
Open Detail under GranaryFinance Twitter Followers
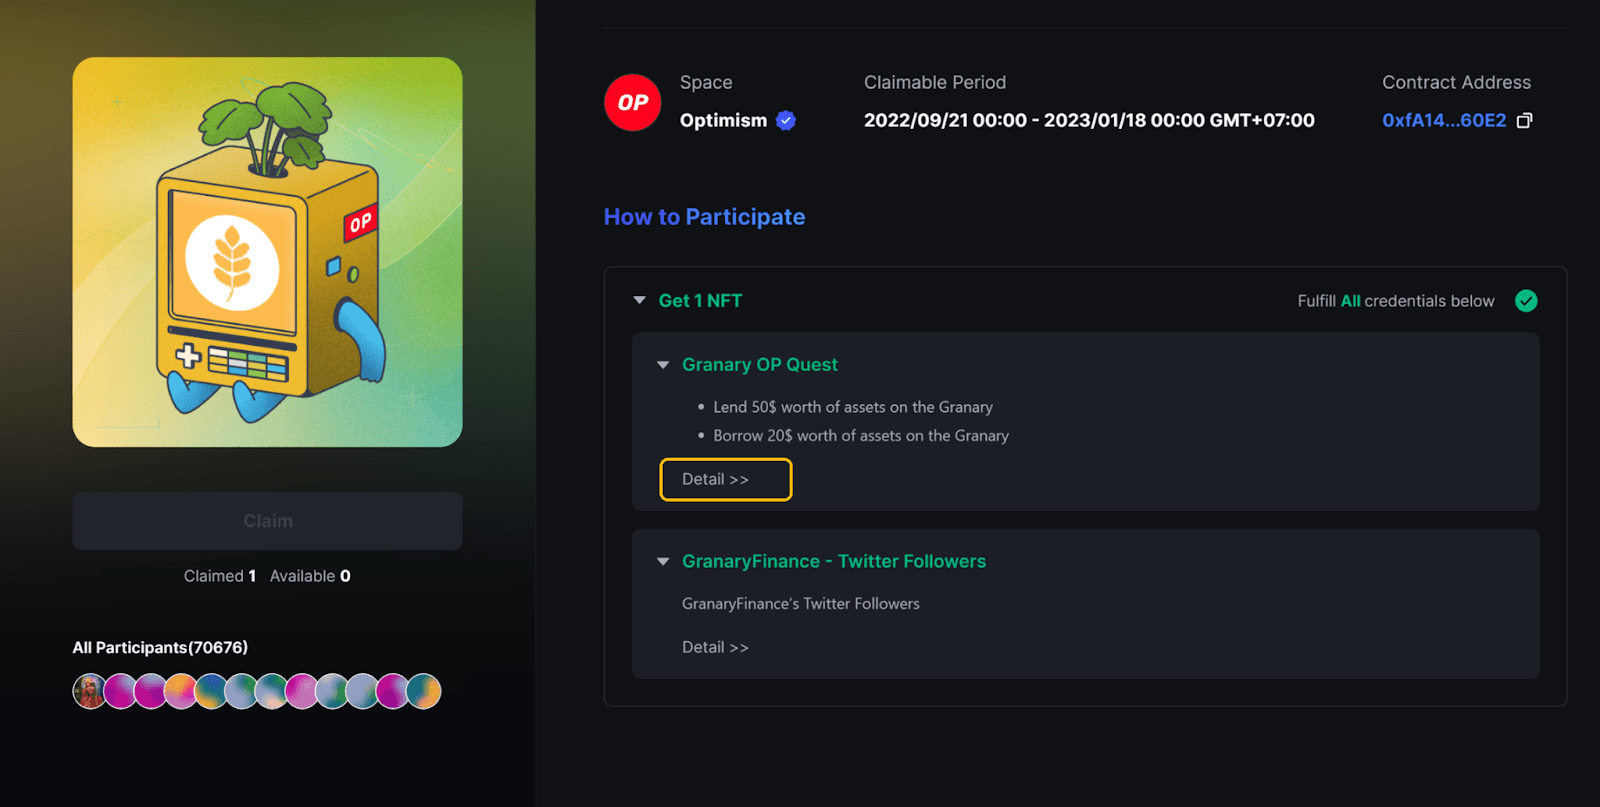click(x=715, y=647)
